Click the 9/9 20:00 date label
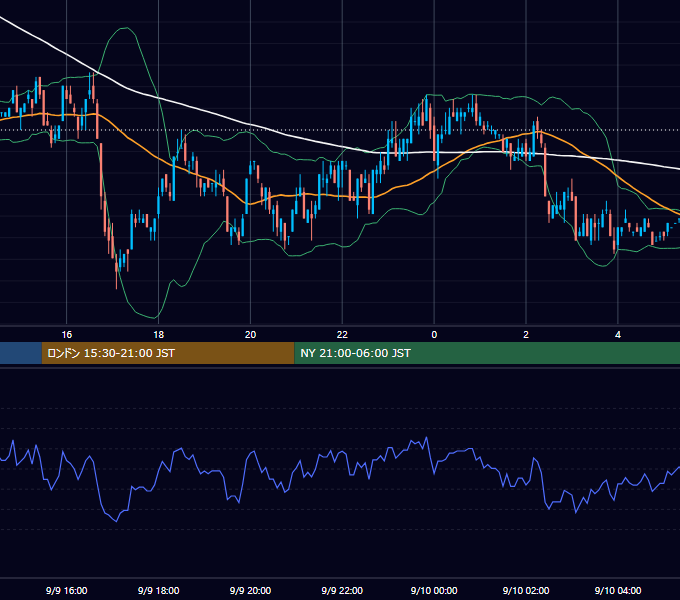680x600 pixels. 250,590
